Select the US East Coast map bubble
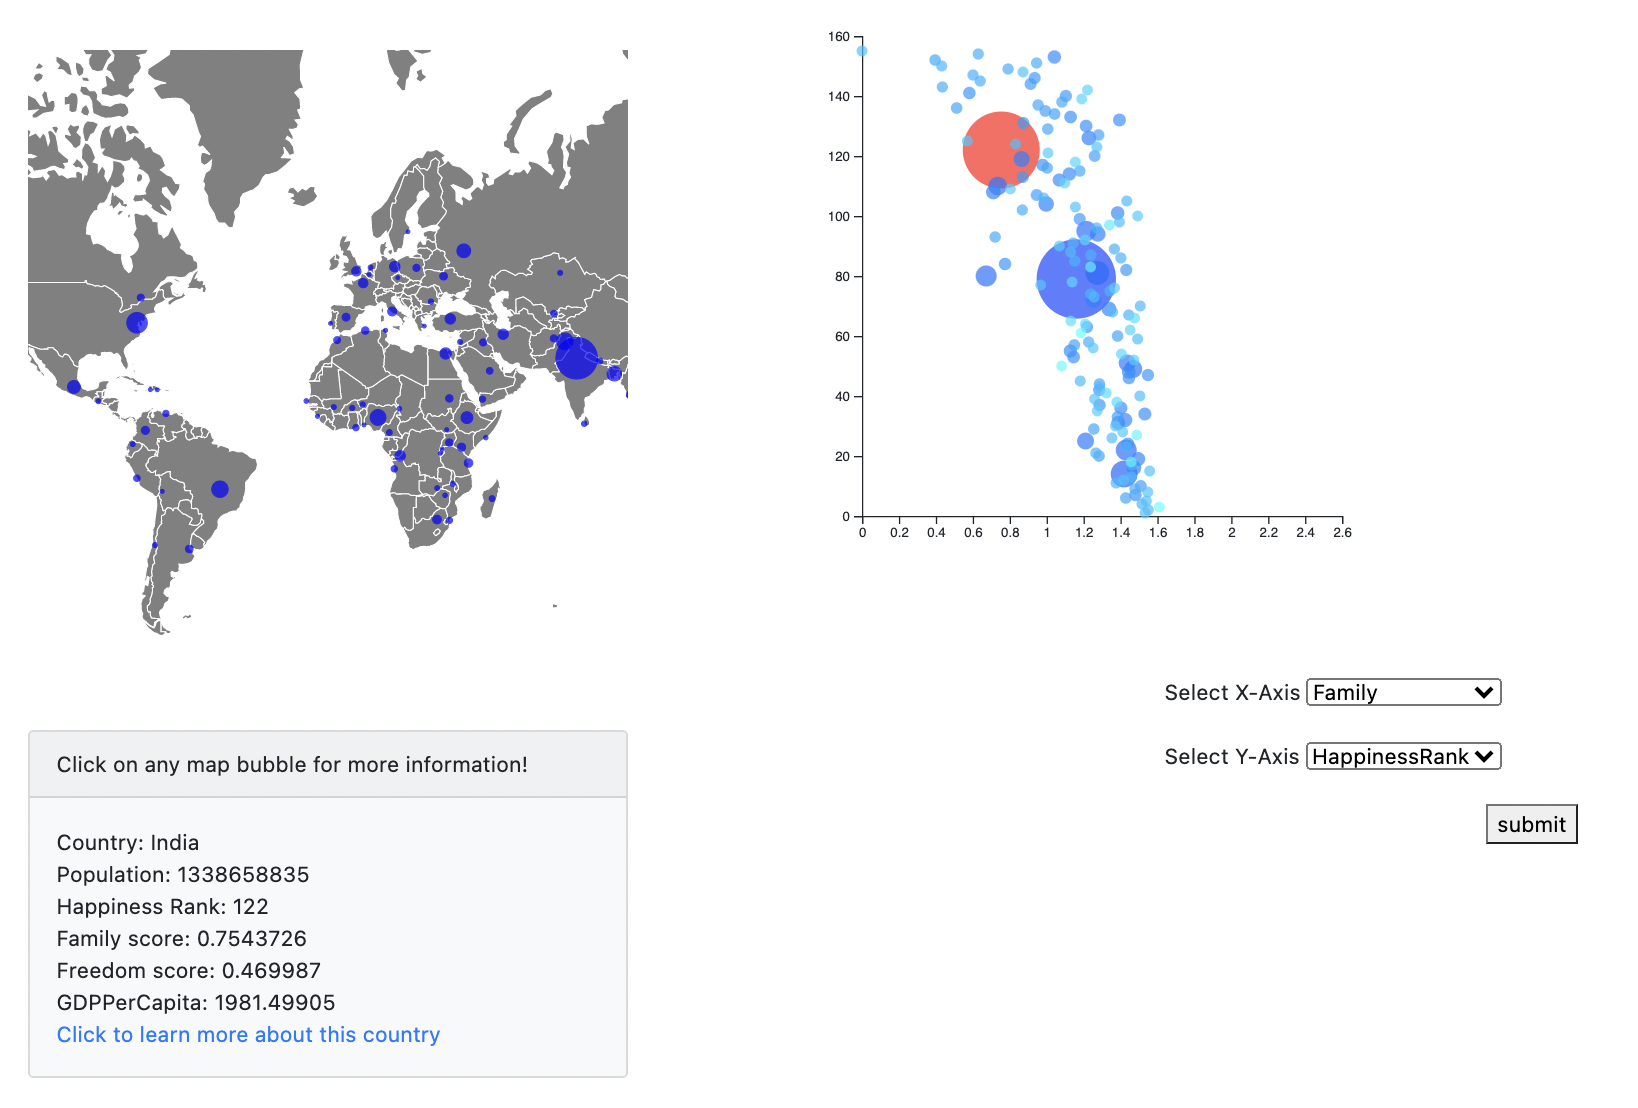 pyautogui.click(x=137, y=322)
